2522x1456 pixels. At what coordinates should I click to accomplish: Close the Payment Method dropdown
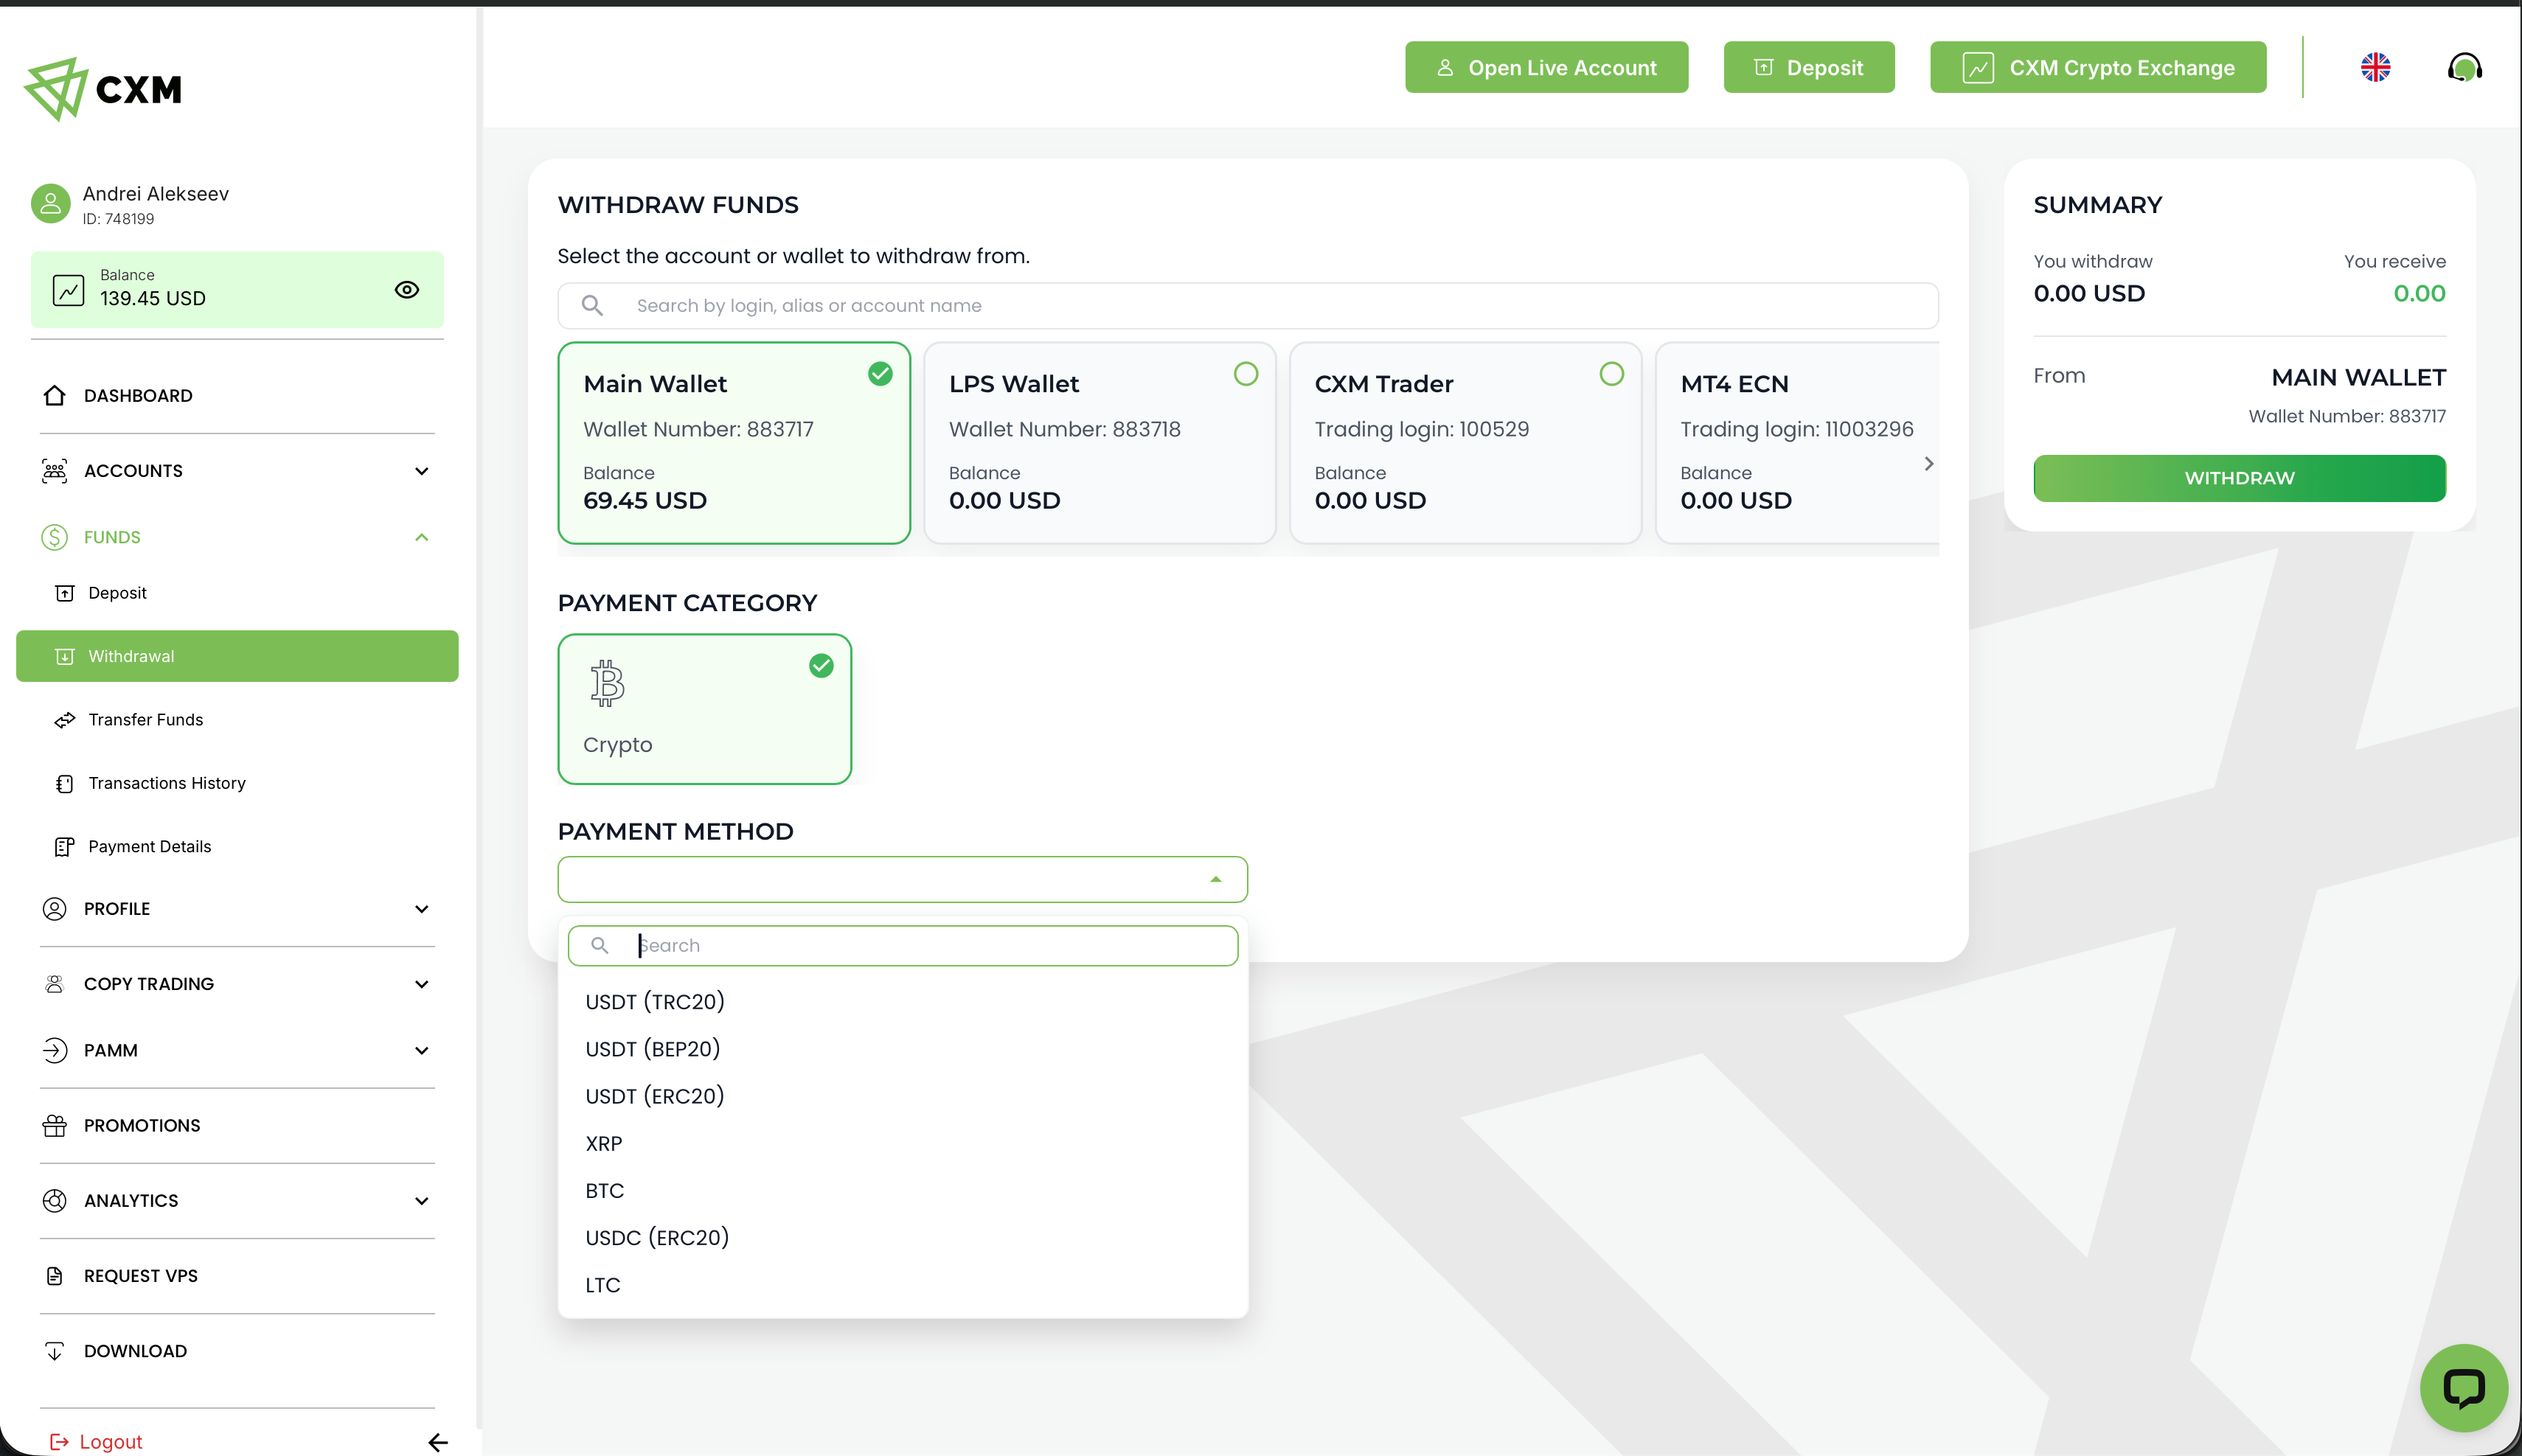pos(902,879)
